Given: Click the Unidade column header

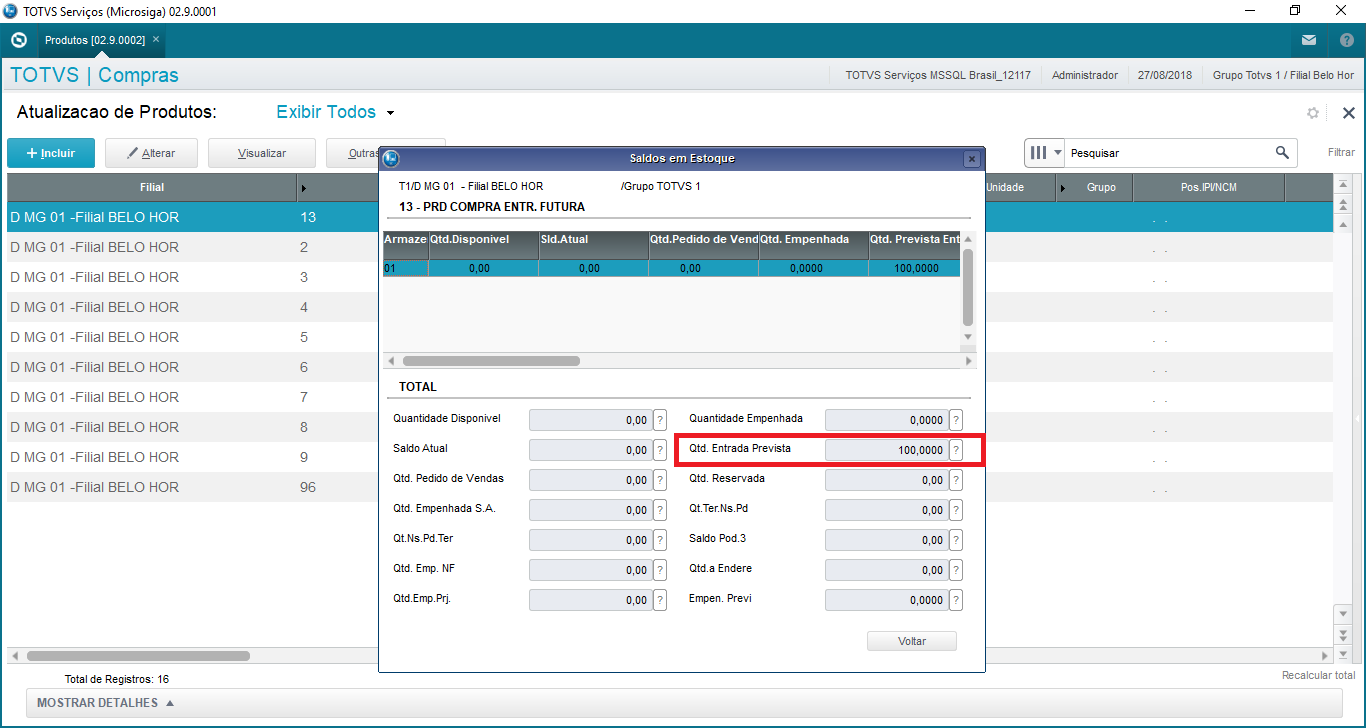Looking at the screenshot, I should click(x=1004, y=188).
